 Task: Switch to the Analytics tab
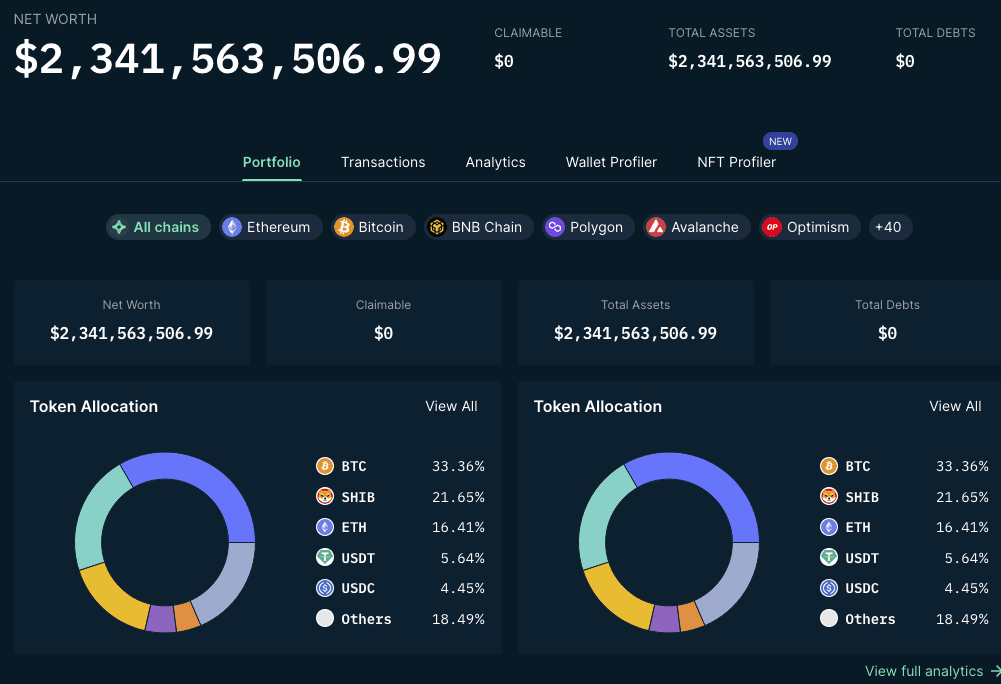495,162
